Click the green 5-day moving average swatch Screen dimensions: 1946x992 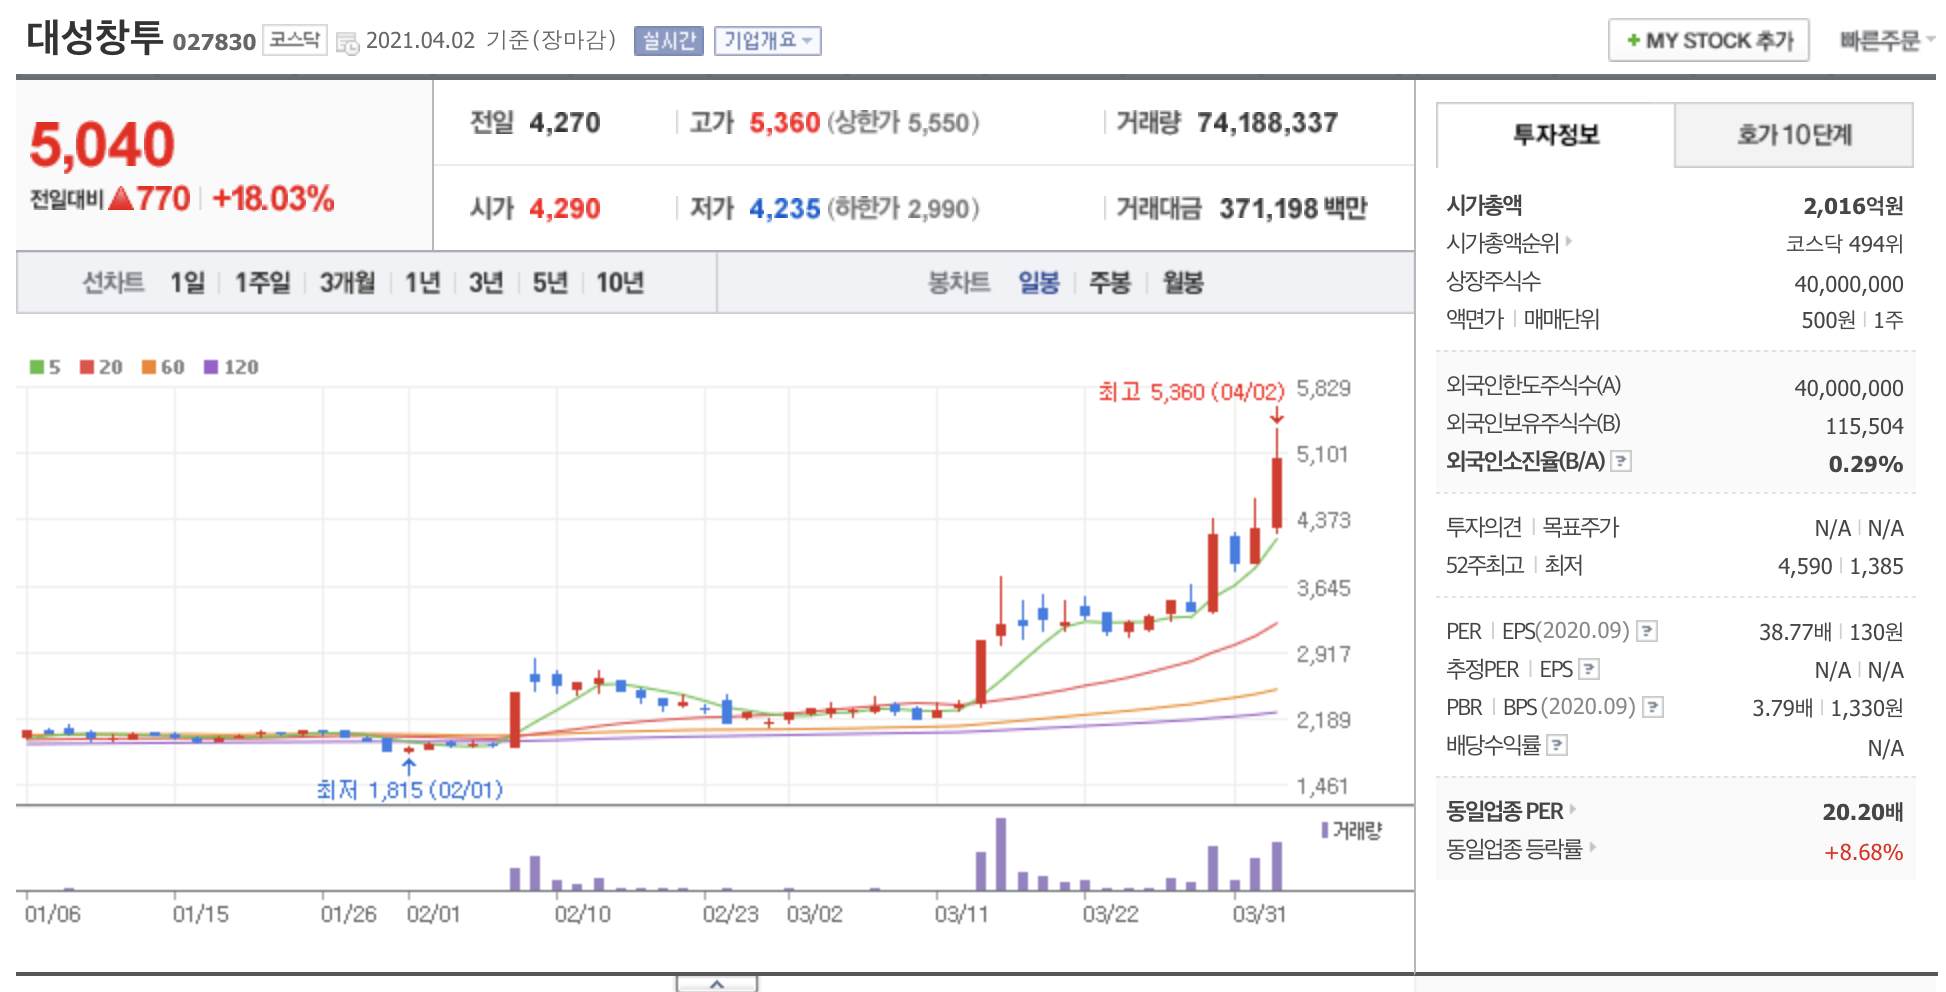coord(37,367)
